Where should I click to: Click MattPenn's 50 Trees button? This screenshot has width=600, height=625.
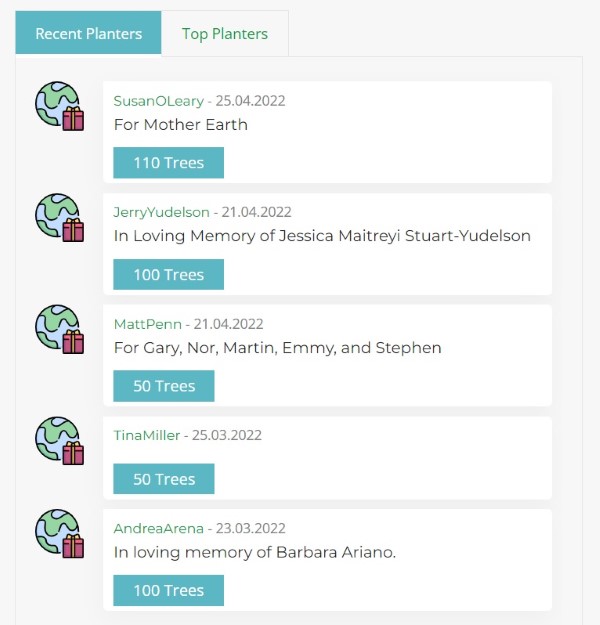[x=164, y=386]
